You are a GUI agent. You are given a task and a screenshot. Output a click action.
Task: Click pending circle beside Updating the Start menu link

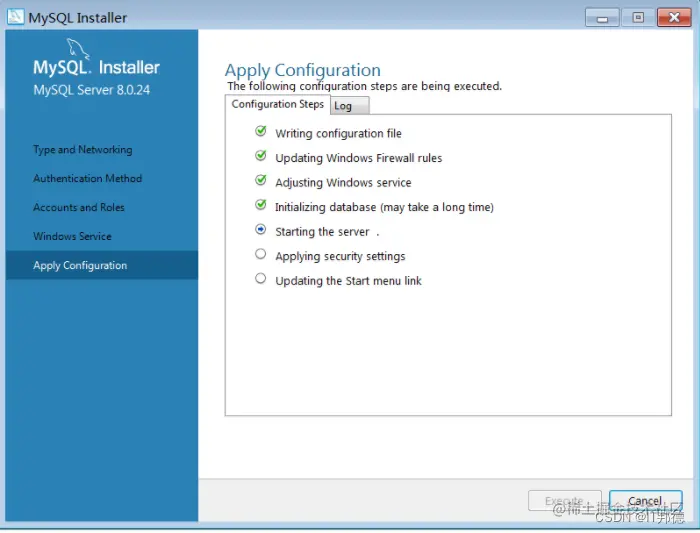tap(260, 279)
